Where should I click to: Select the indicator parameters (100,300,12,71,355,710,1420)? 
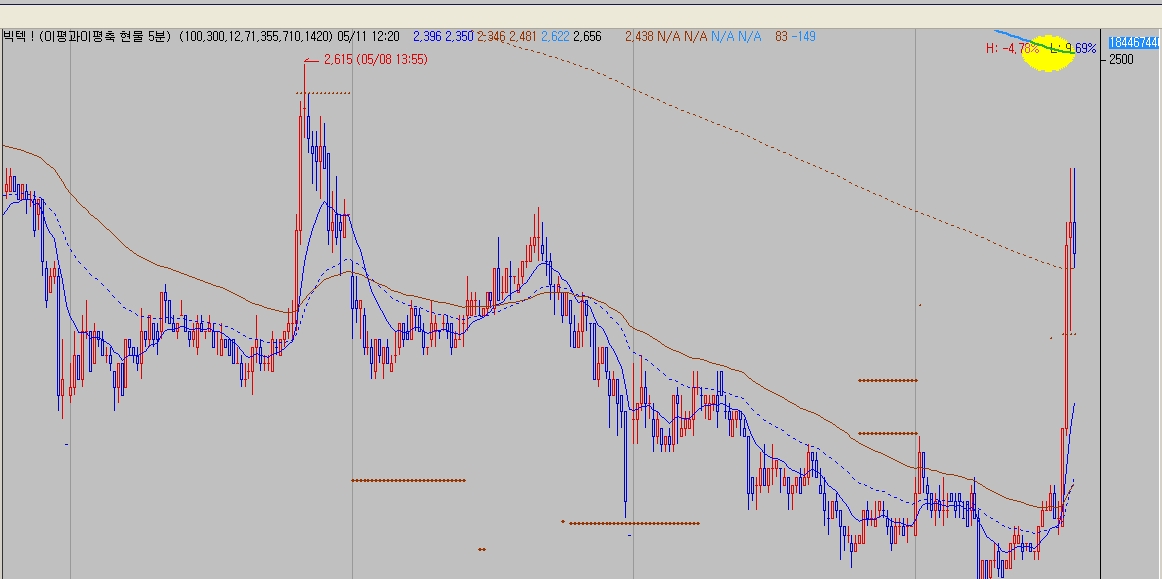tap(256, 36)
